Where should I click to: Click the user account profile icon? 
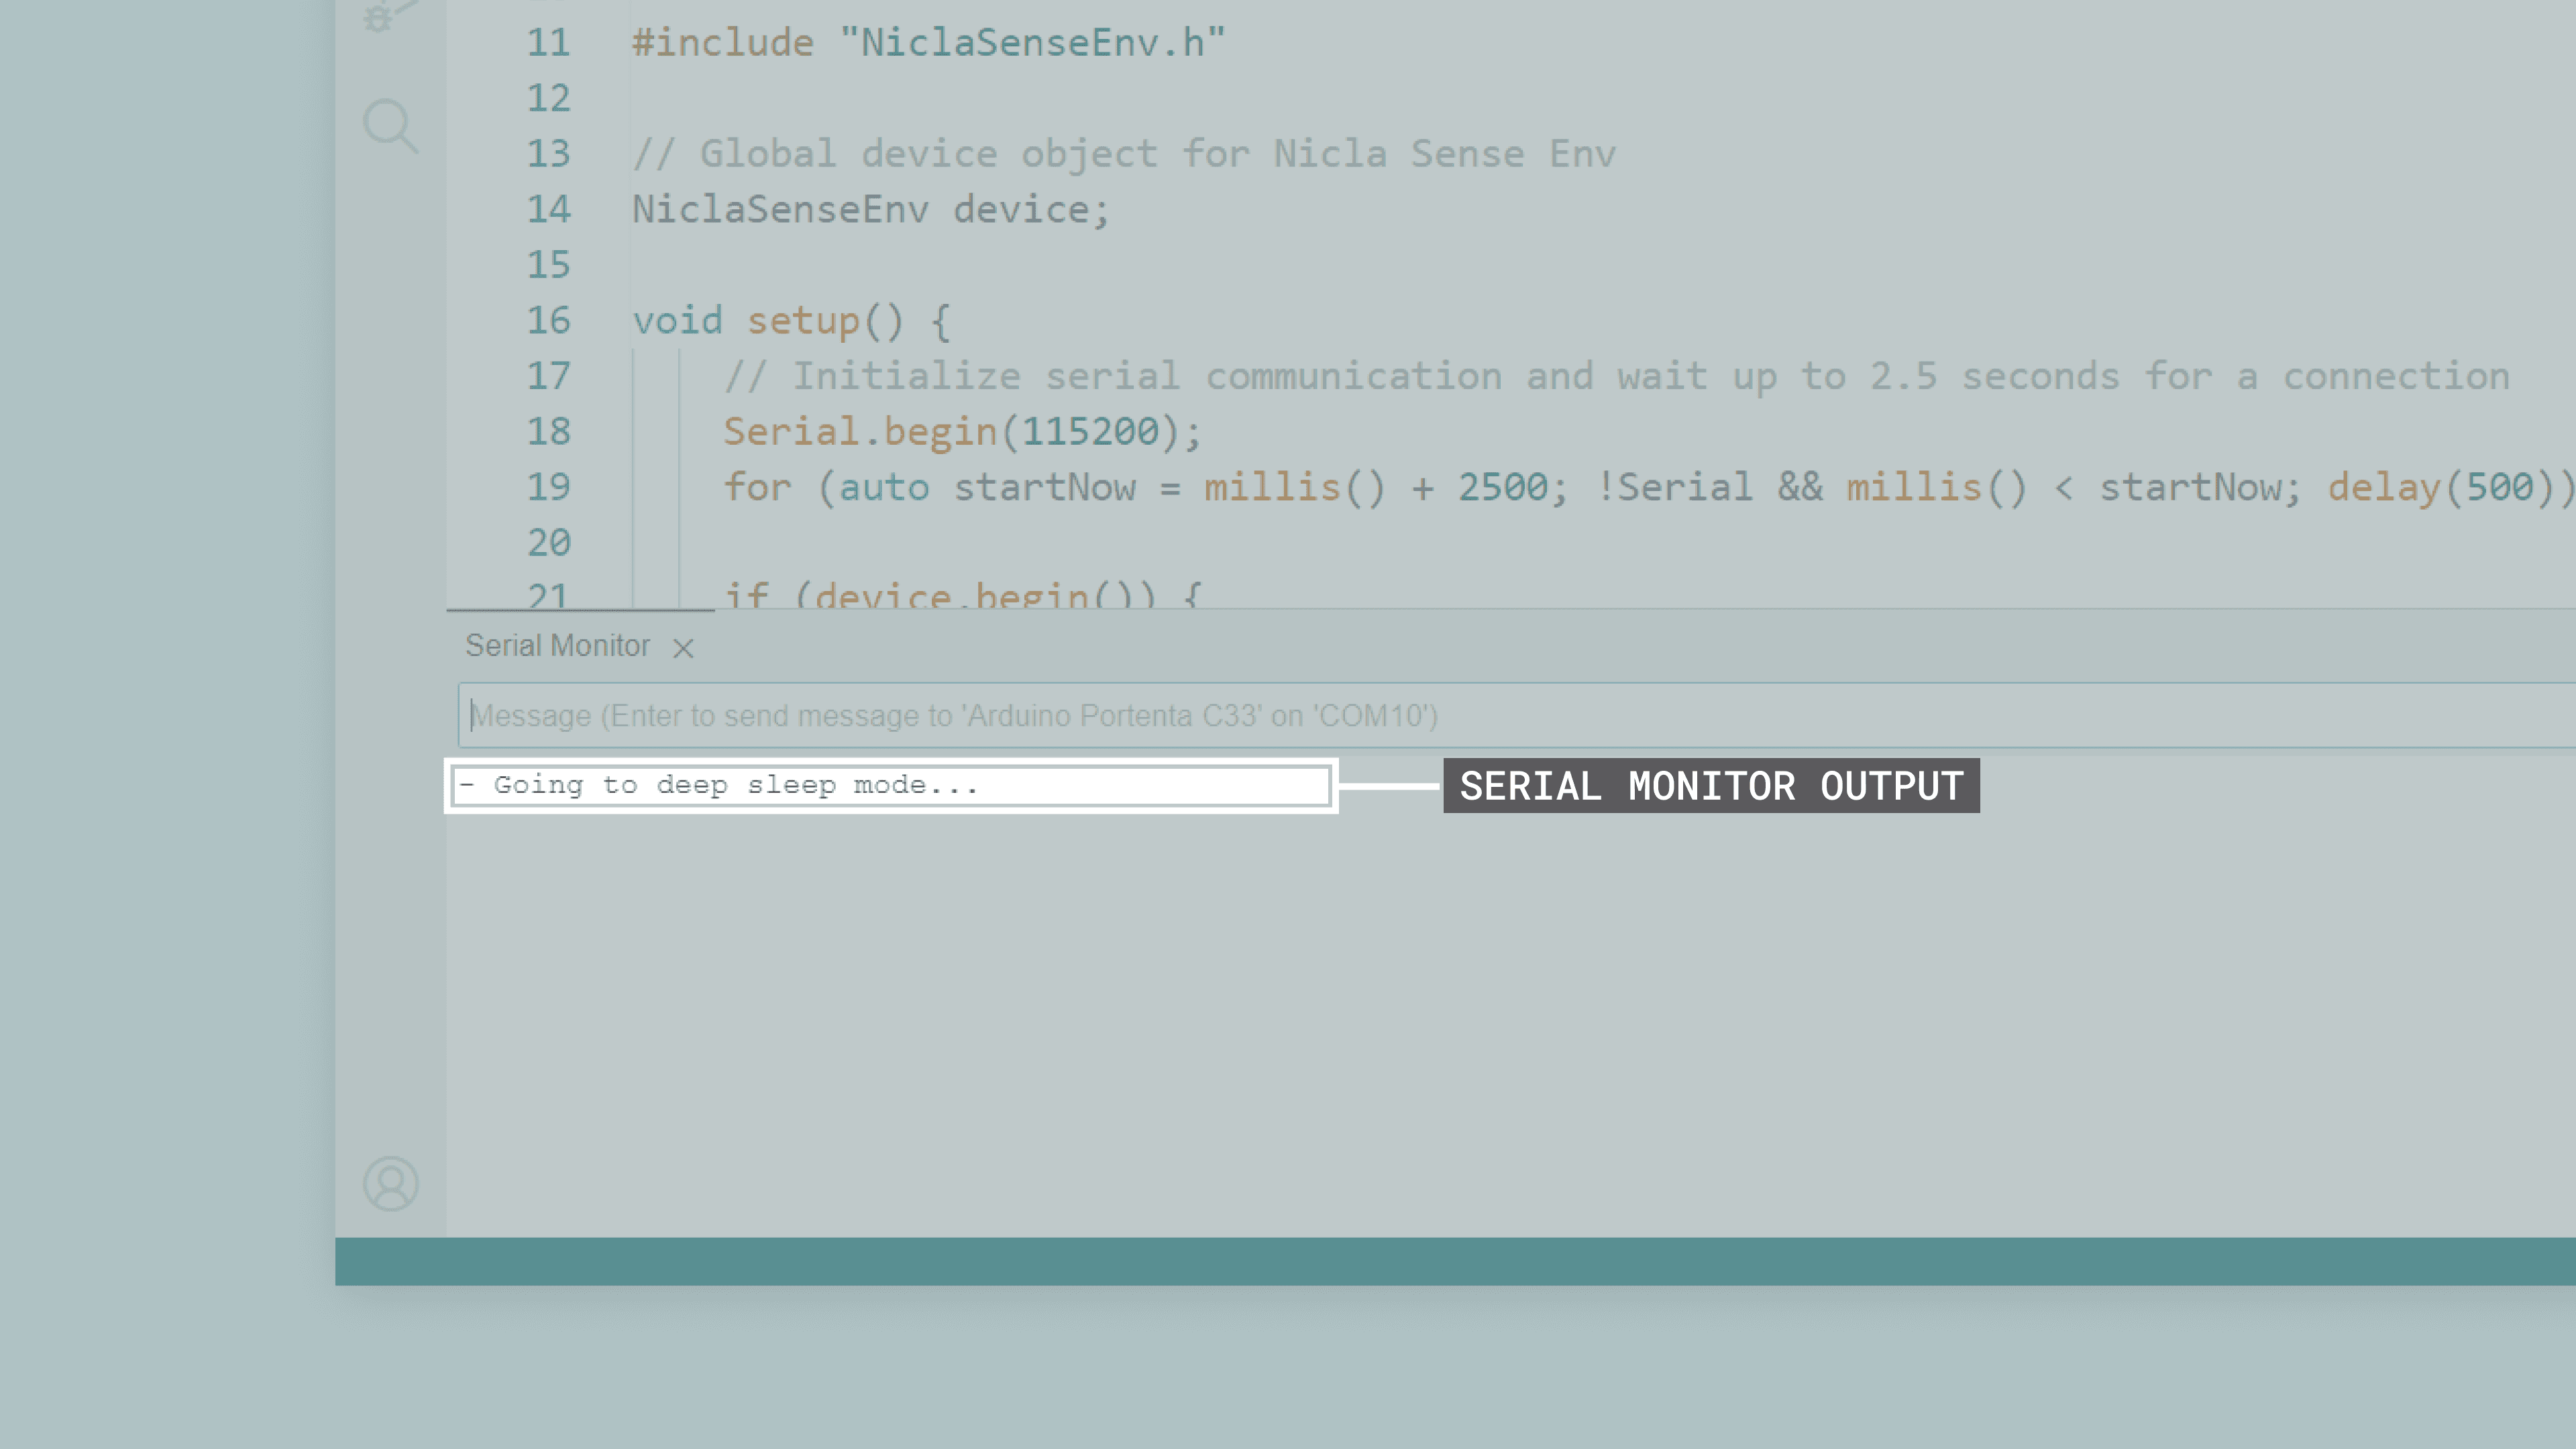coord(390,1184)
